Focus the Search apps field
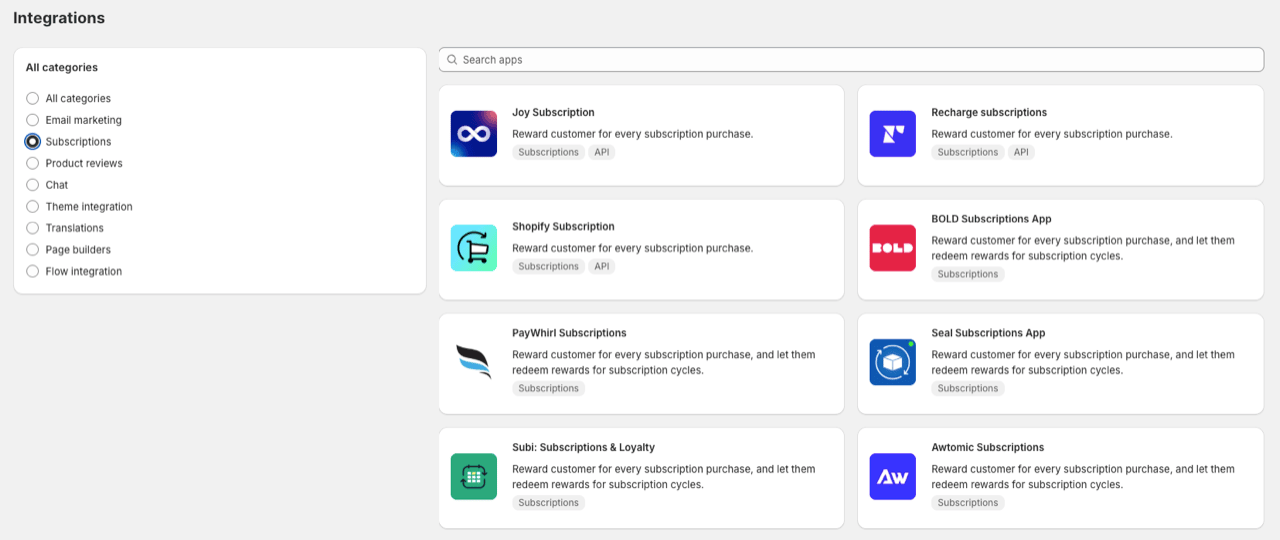1280x540 pixels. pos(851,60)
